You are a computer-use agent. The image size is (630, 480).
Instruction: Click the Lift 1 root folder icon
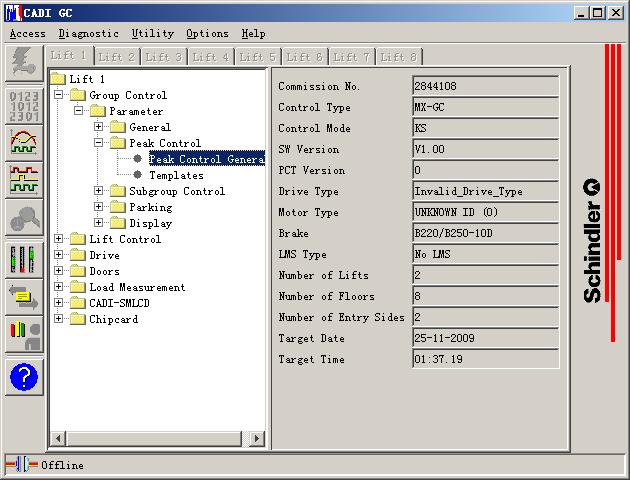(x=58, y=79)
